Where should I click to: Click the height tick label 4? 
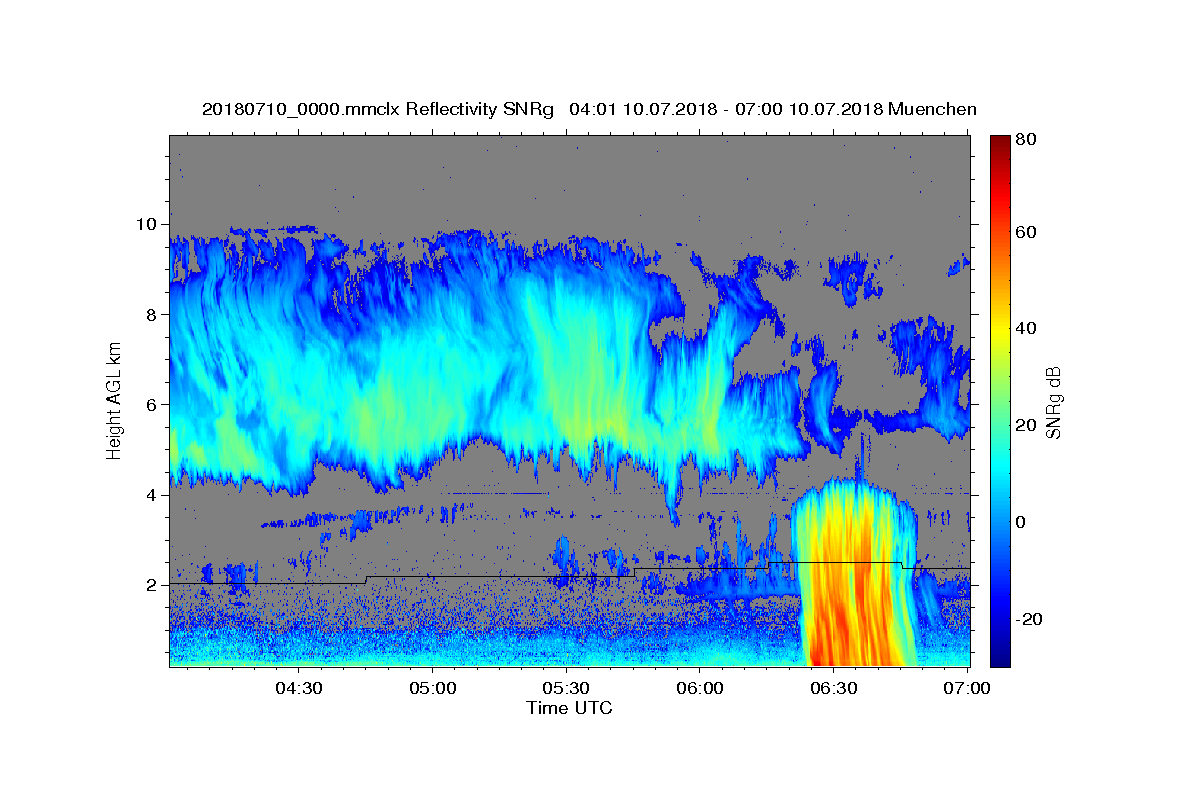click(151, 495)
